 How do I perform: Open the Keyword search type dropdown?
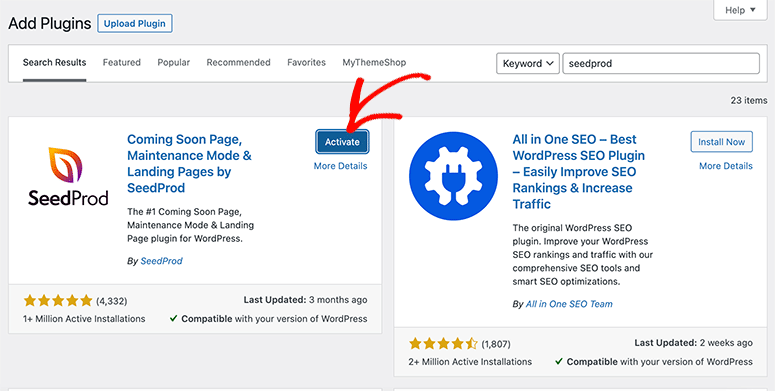click(x=528, y=63)
